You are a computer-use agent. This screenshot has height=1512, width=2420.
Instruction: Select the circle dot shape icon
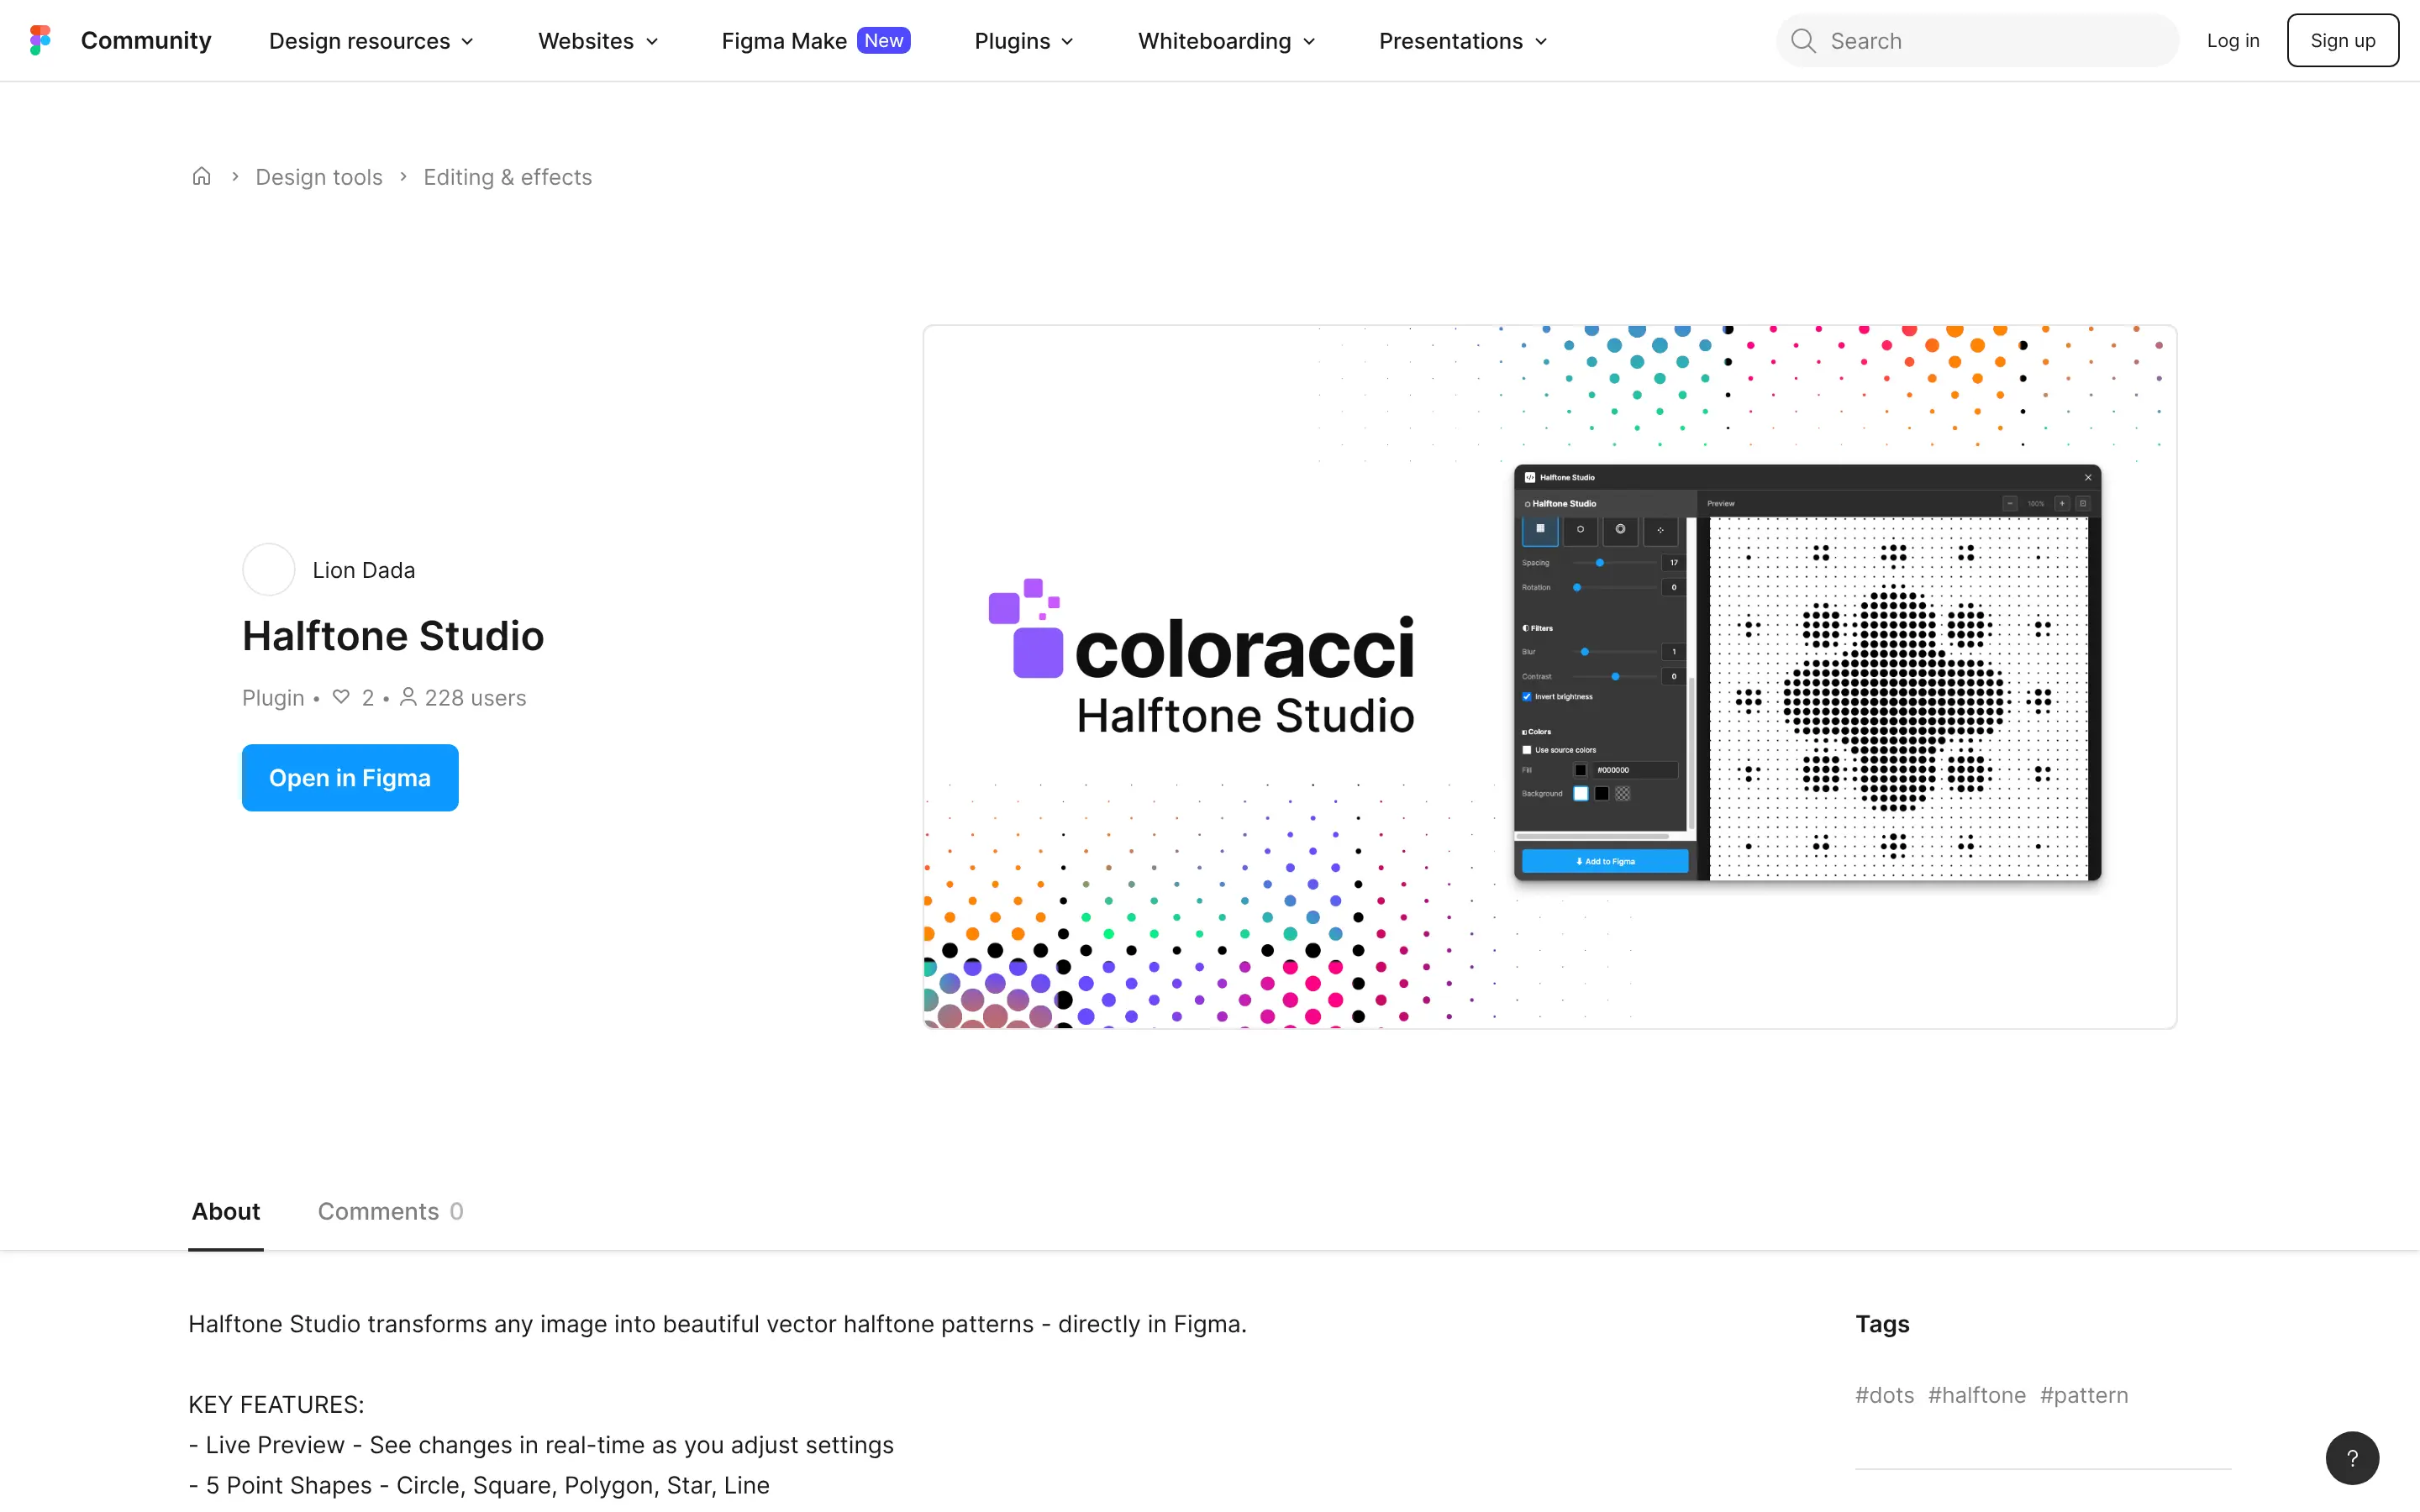coord(1581,530)
